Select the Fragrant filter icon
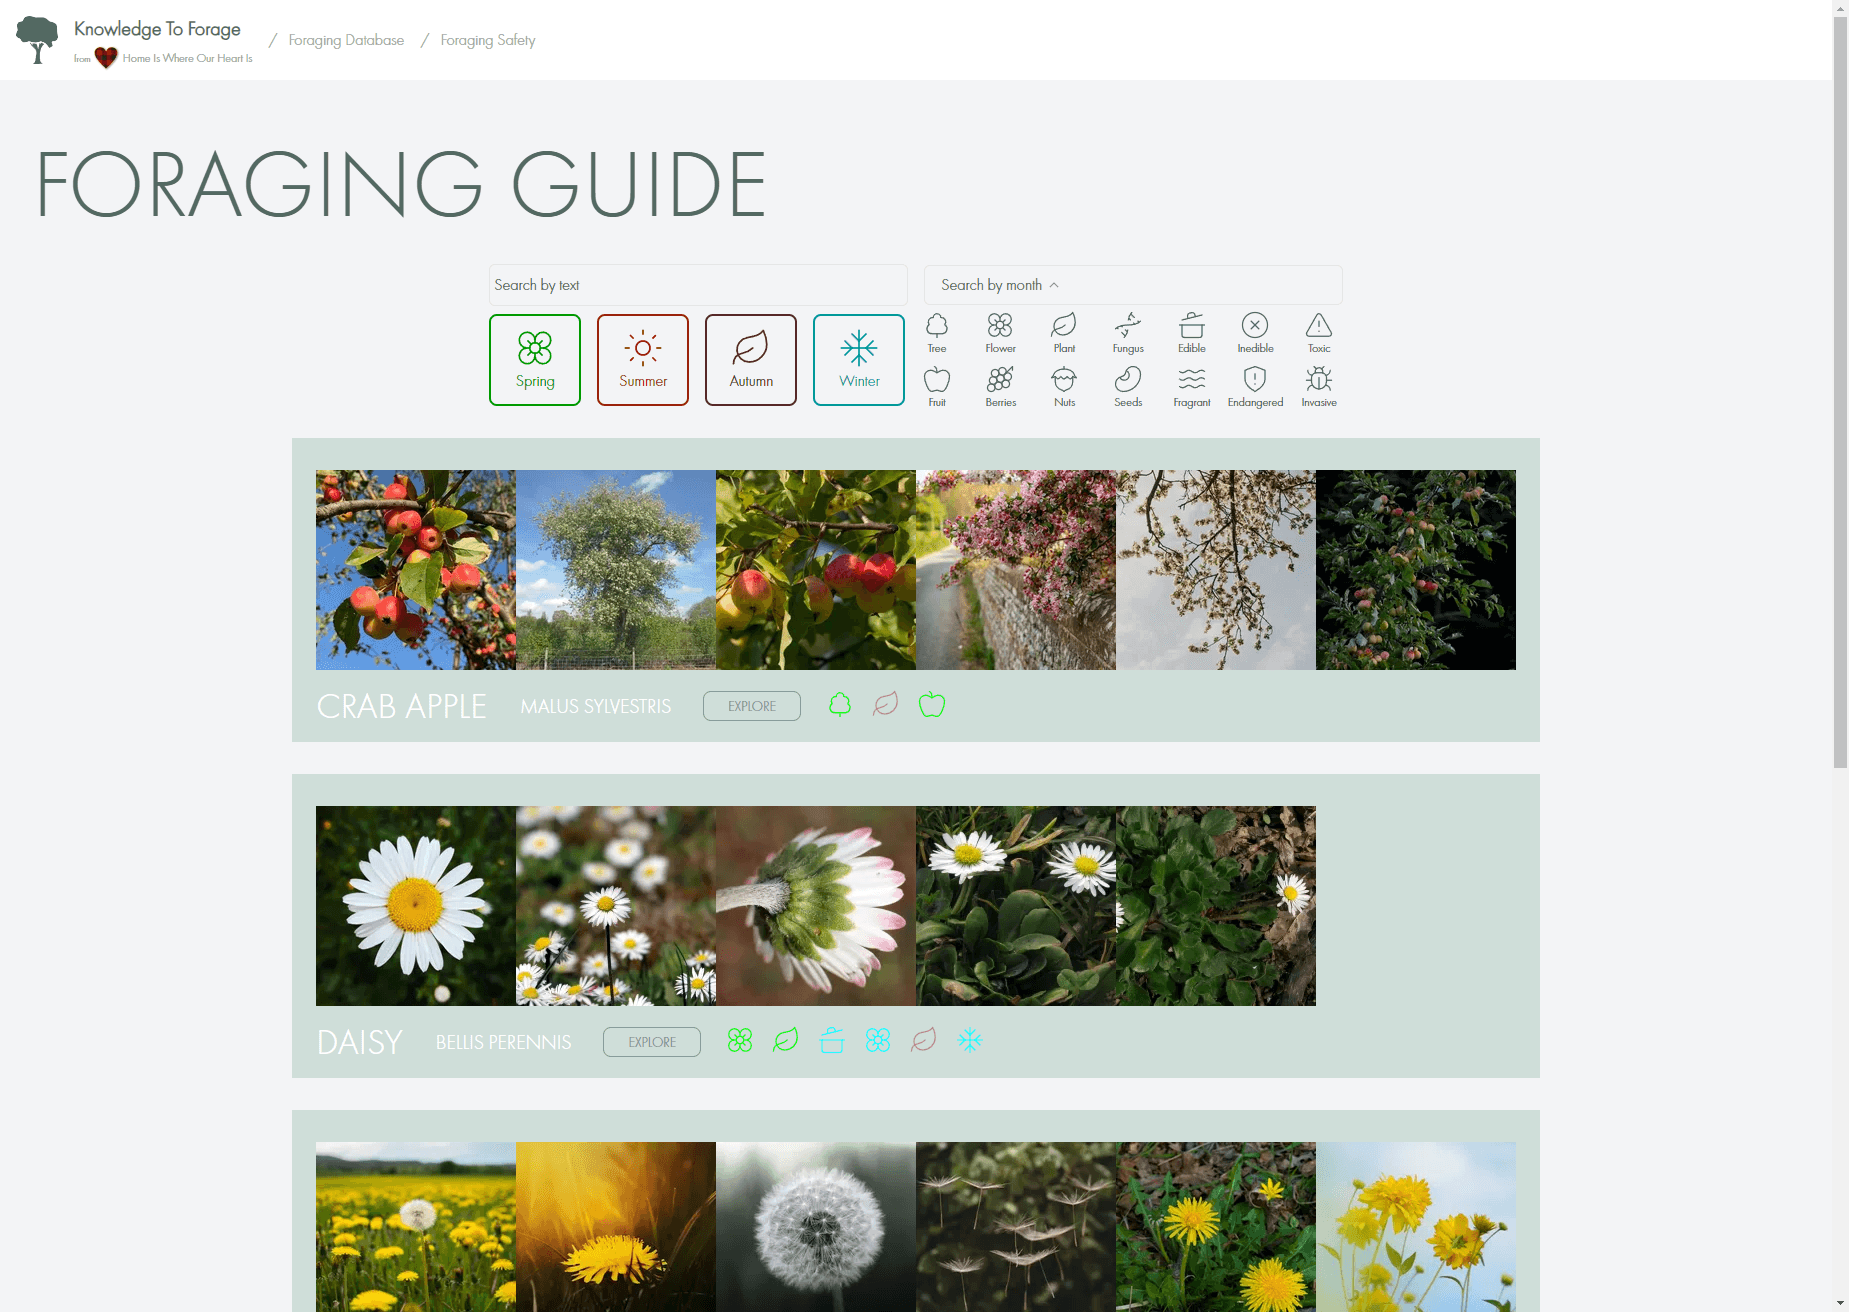 click(1192, 387)
